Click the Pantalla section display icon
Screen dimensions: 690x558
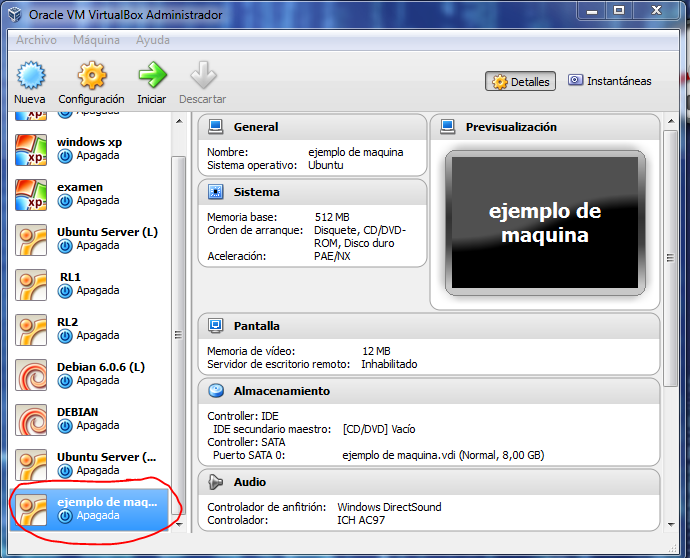pyautogui.click(x=216, y=326)
